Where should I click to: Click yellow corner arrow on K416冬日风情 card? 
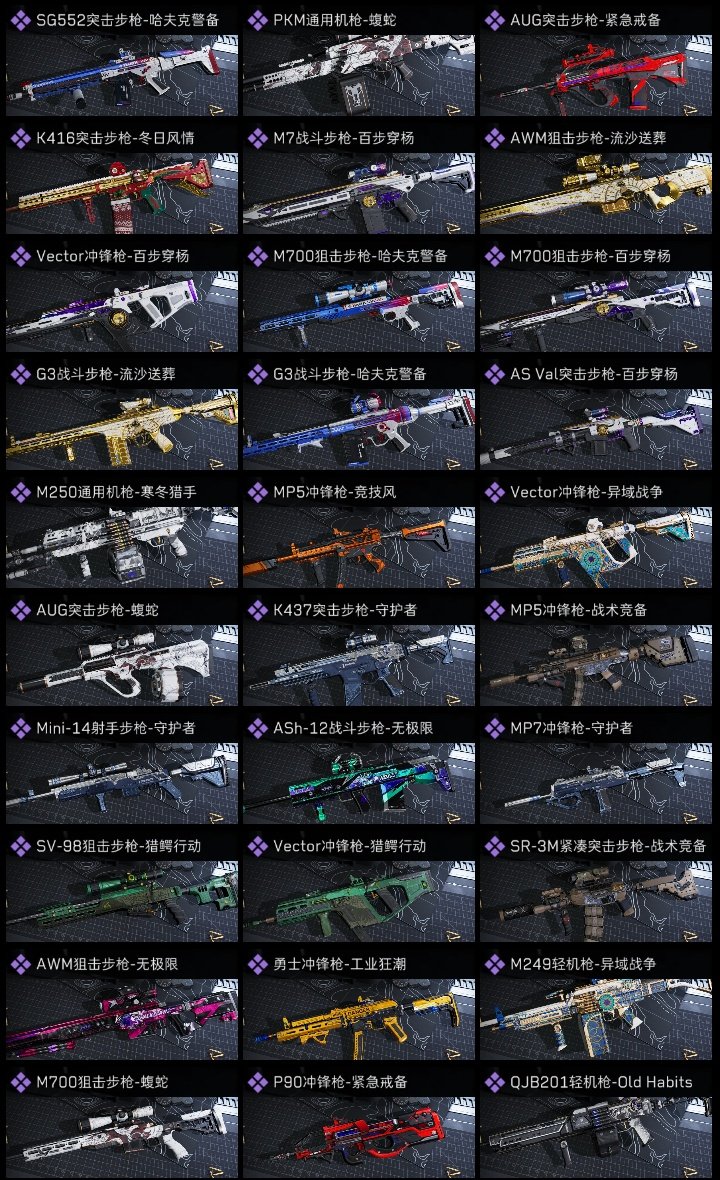[x=217, y=228]
